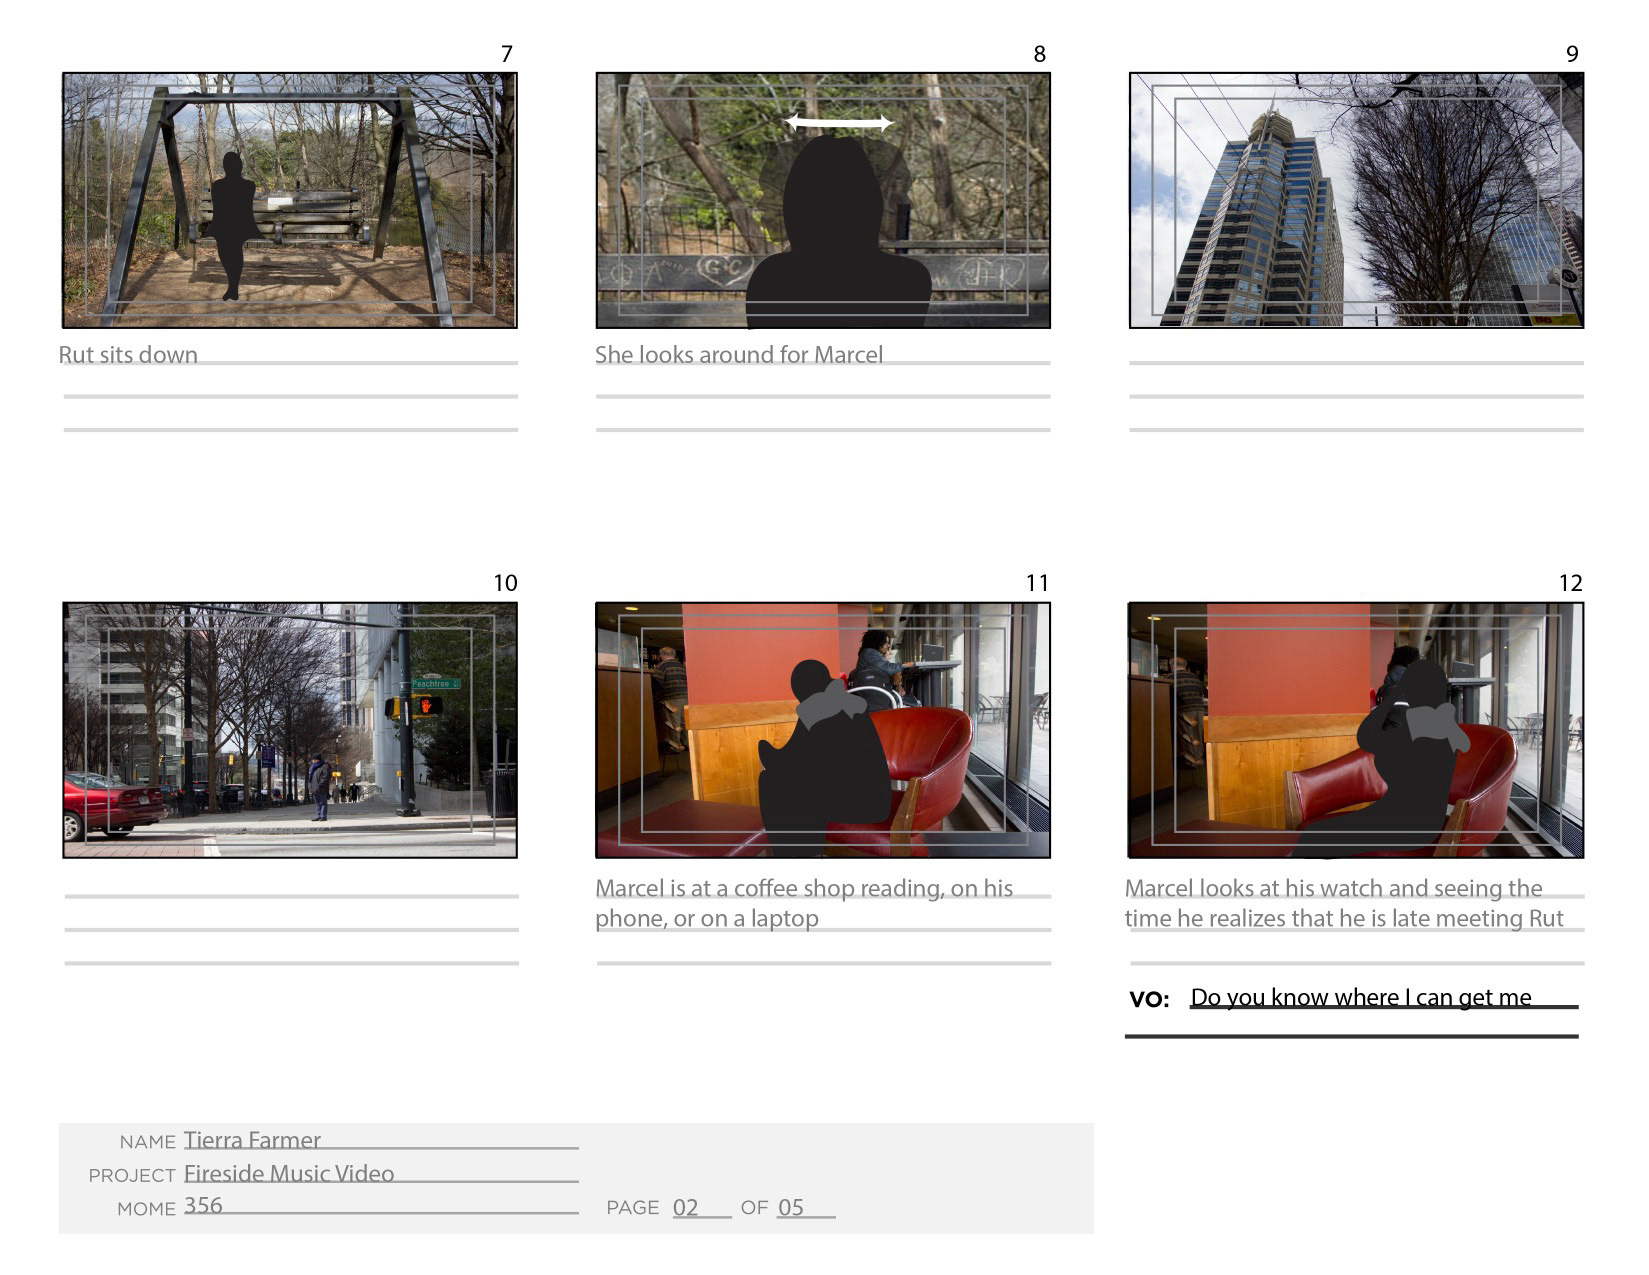Click caption "Rut sits down"
Viewport: 1649px width, 1275px height.
(128, 355)
